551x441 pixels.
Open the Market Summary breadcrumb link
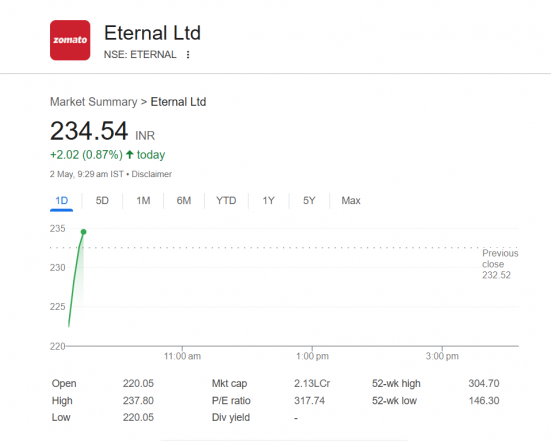93,102
